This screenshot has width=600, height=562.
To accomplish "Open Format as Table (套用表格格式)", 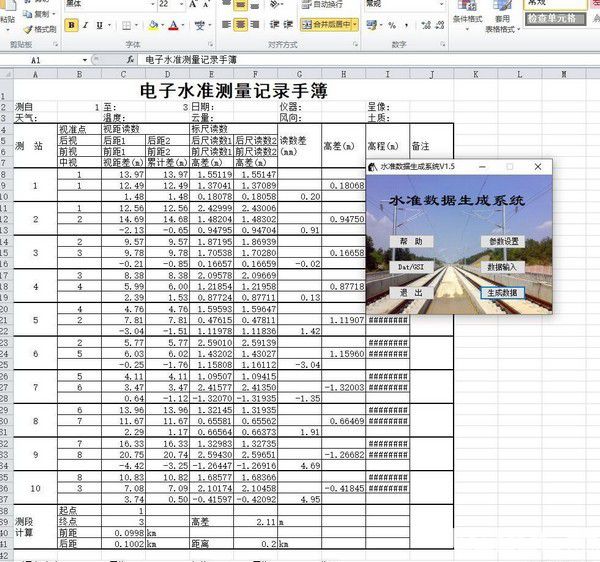I will pyautogui.click(x=502, y=16).
